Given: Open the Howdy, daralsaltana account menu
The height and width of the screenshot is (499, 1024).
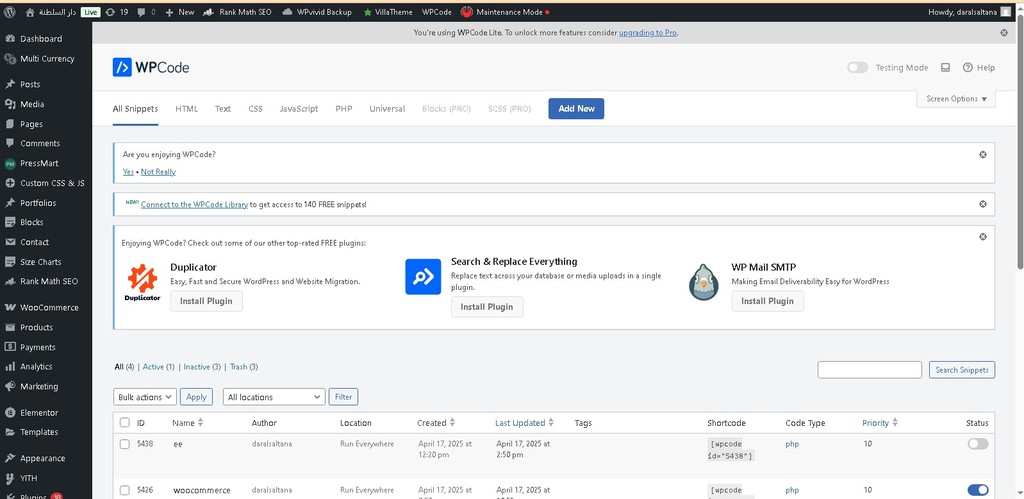Looking at the screenshot, I should point(969,12).
